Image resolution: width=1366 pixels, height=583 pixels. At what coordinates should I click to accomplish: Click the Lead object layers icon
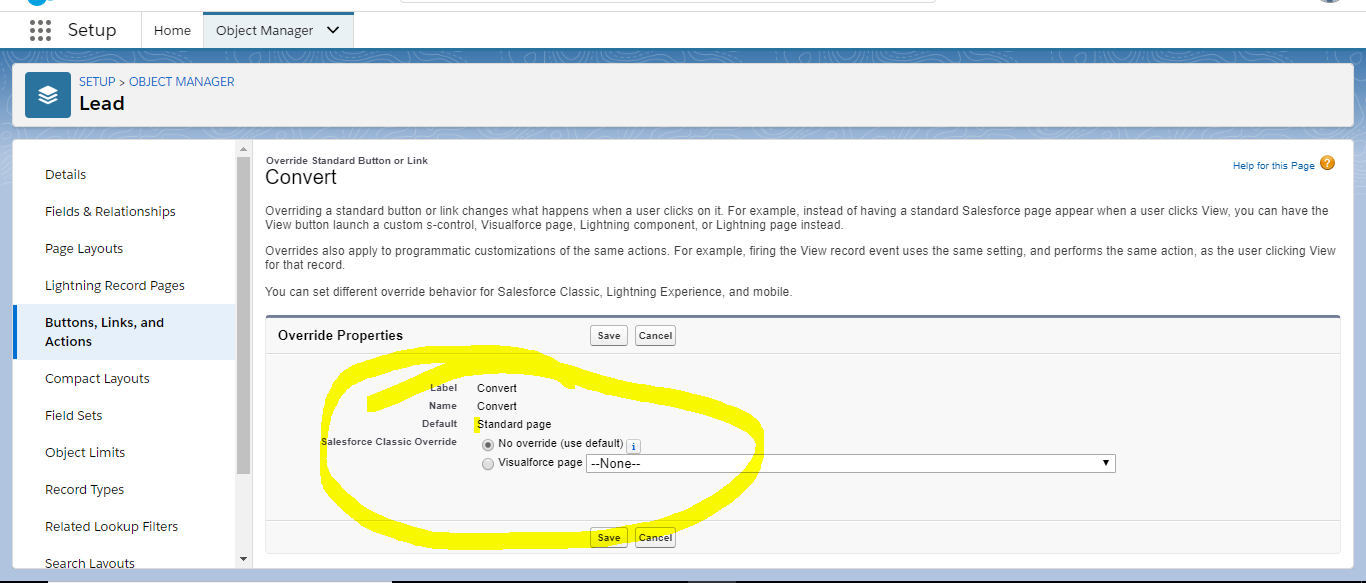pos(48,95)
